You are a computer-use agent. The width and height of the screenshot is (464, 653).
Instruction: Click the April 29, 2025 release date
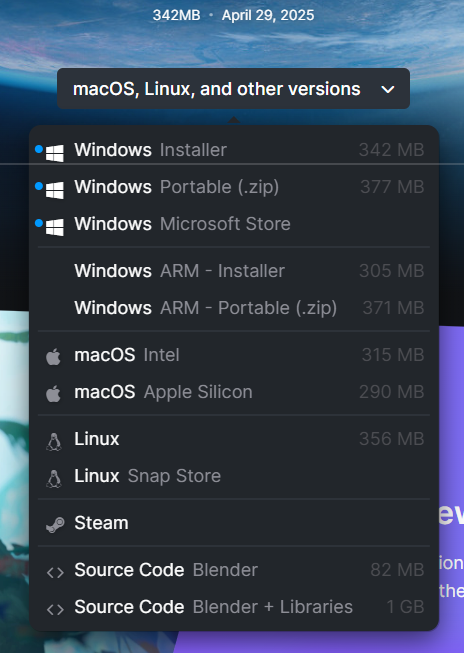click(x=268, y=15)
